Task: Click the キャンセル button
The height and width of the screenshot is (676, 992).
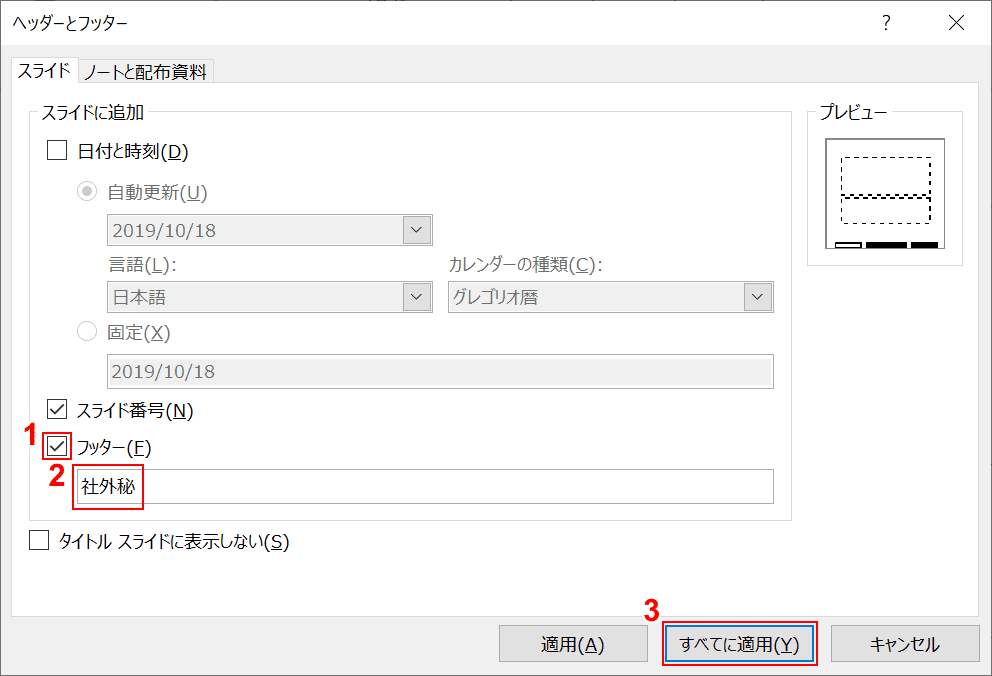Action: pos(905,644)
